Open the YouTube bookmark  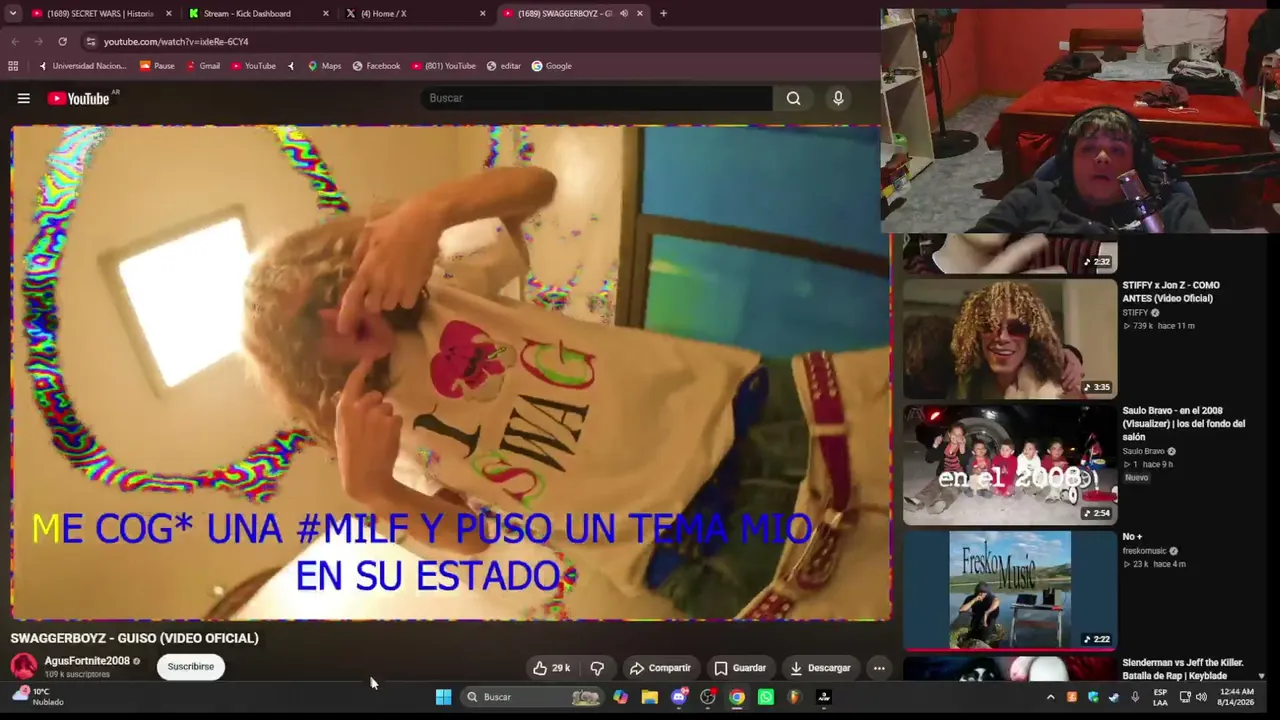pos(253,66)
